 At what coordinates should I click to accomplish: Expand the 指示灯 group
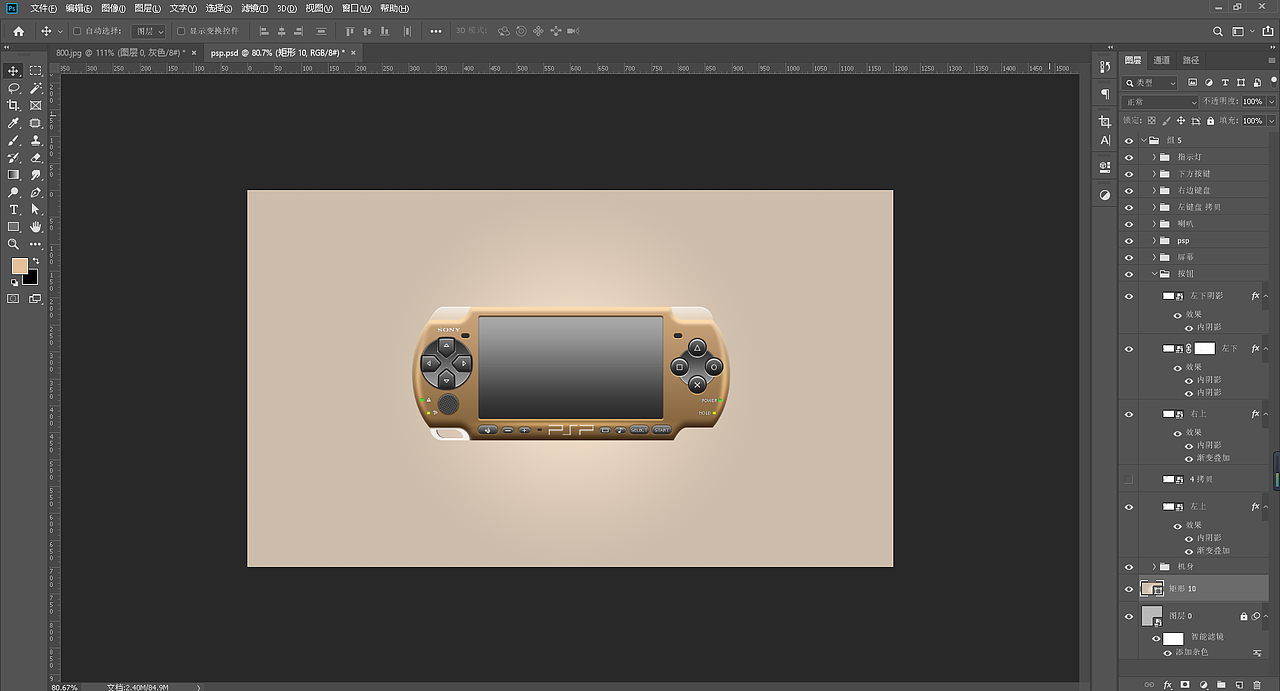[1153, 157]
